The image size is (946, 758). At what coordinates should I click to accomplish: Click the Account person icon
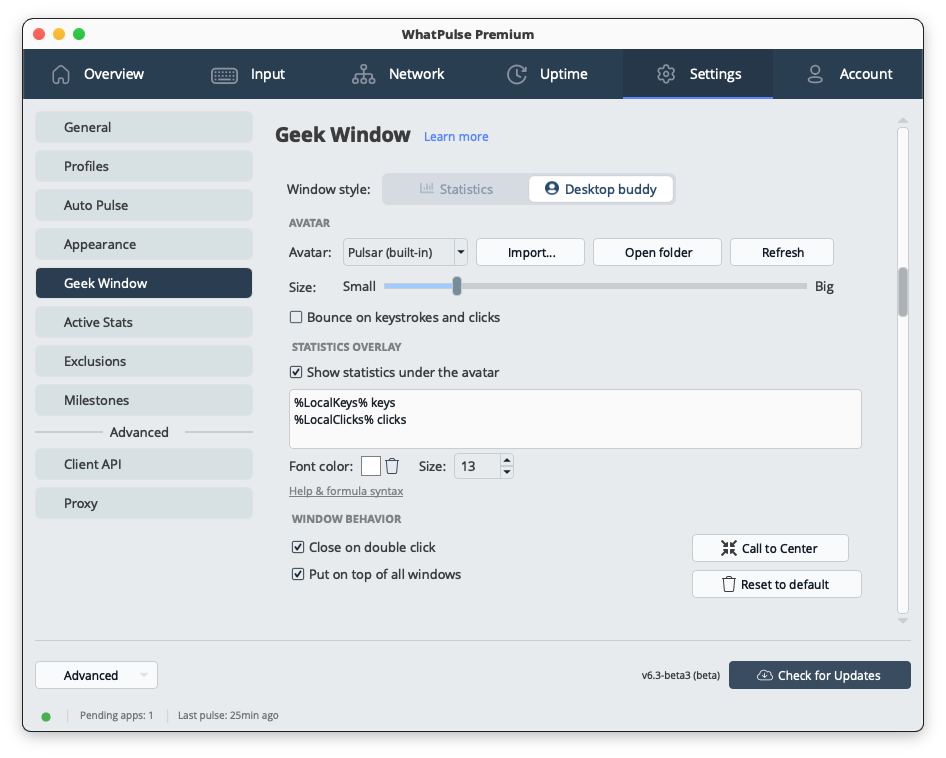tap(815, 74)
